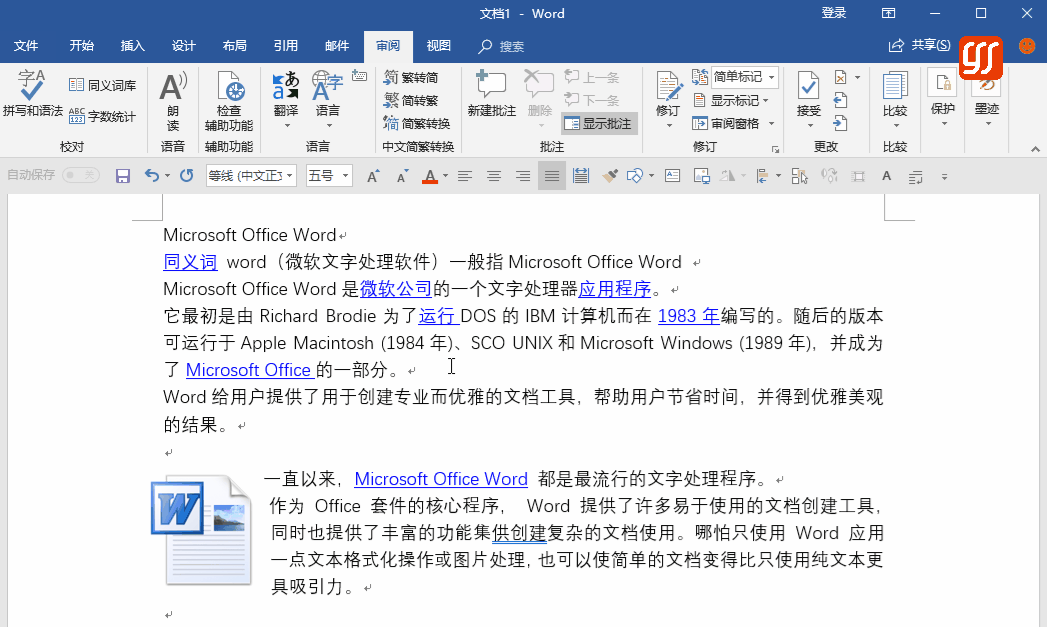Convert text with 繁转简
This screenshot has height=627, width=1047.
[x=411, y=77]
